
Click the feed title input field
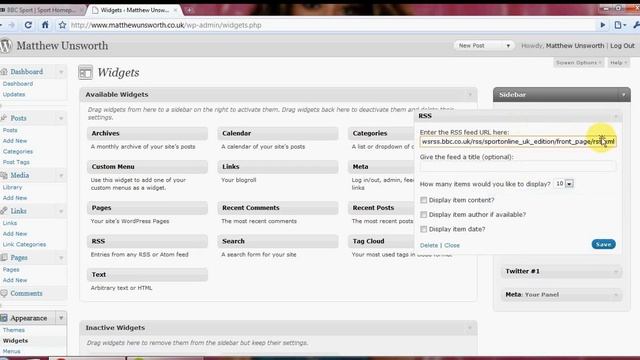tap(518, 166)
